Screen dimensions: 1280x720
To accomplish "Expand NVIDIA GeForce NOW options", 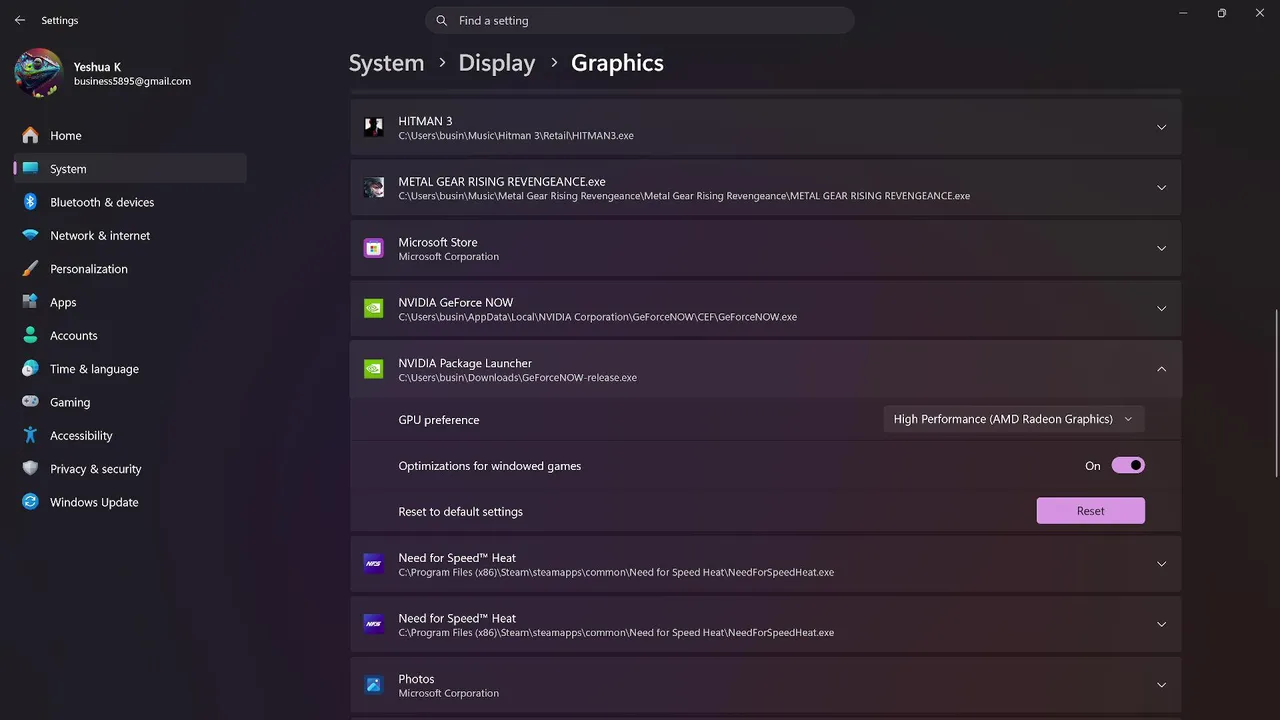I will 1161,309.
